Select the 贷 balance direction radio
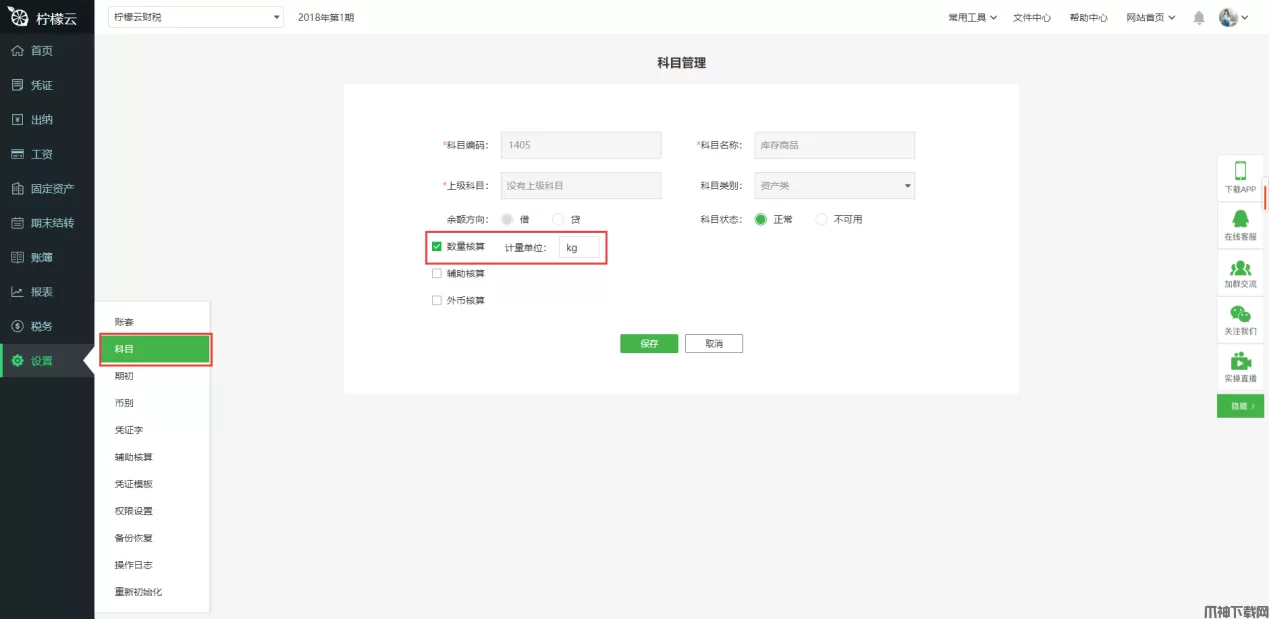 coord(558,219)
